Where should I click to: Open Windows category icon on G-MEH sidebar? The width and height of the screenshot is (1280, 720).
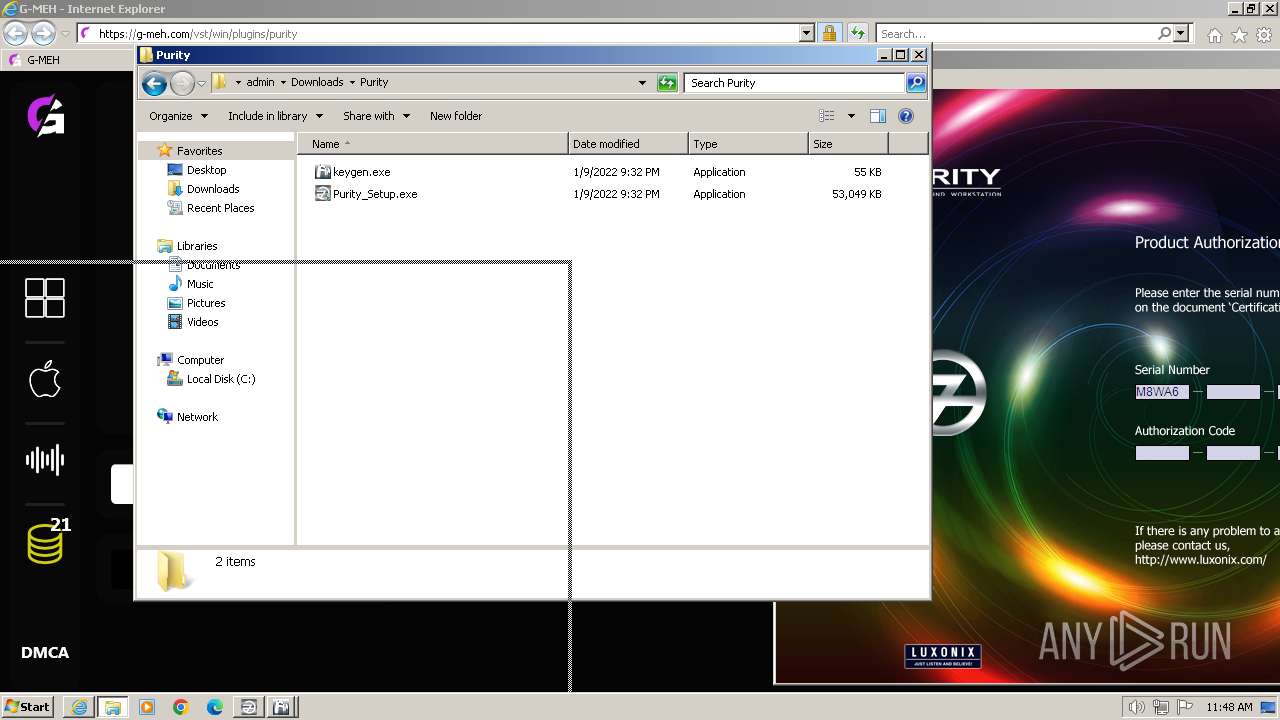[45, 298]
